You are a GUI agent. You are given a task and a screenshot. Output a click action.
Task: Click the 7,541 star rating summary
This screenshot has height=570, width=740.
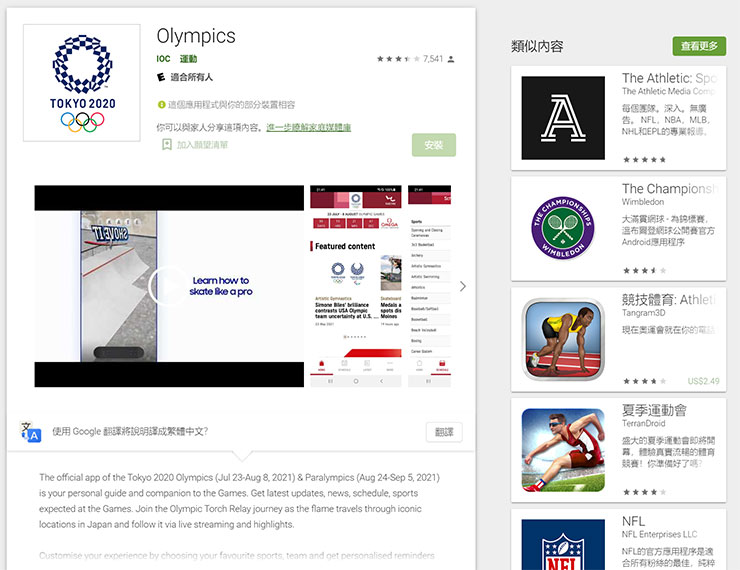point(415,59)
